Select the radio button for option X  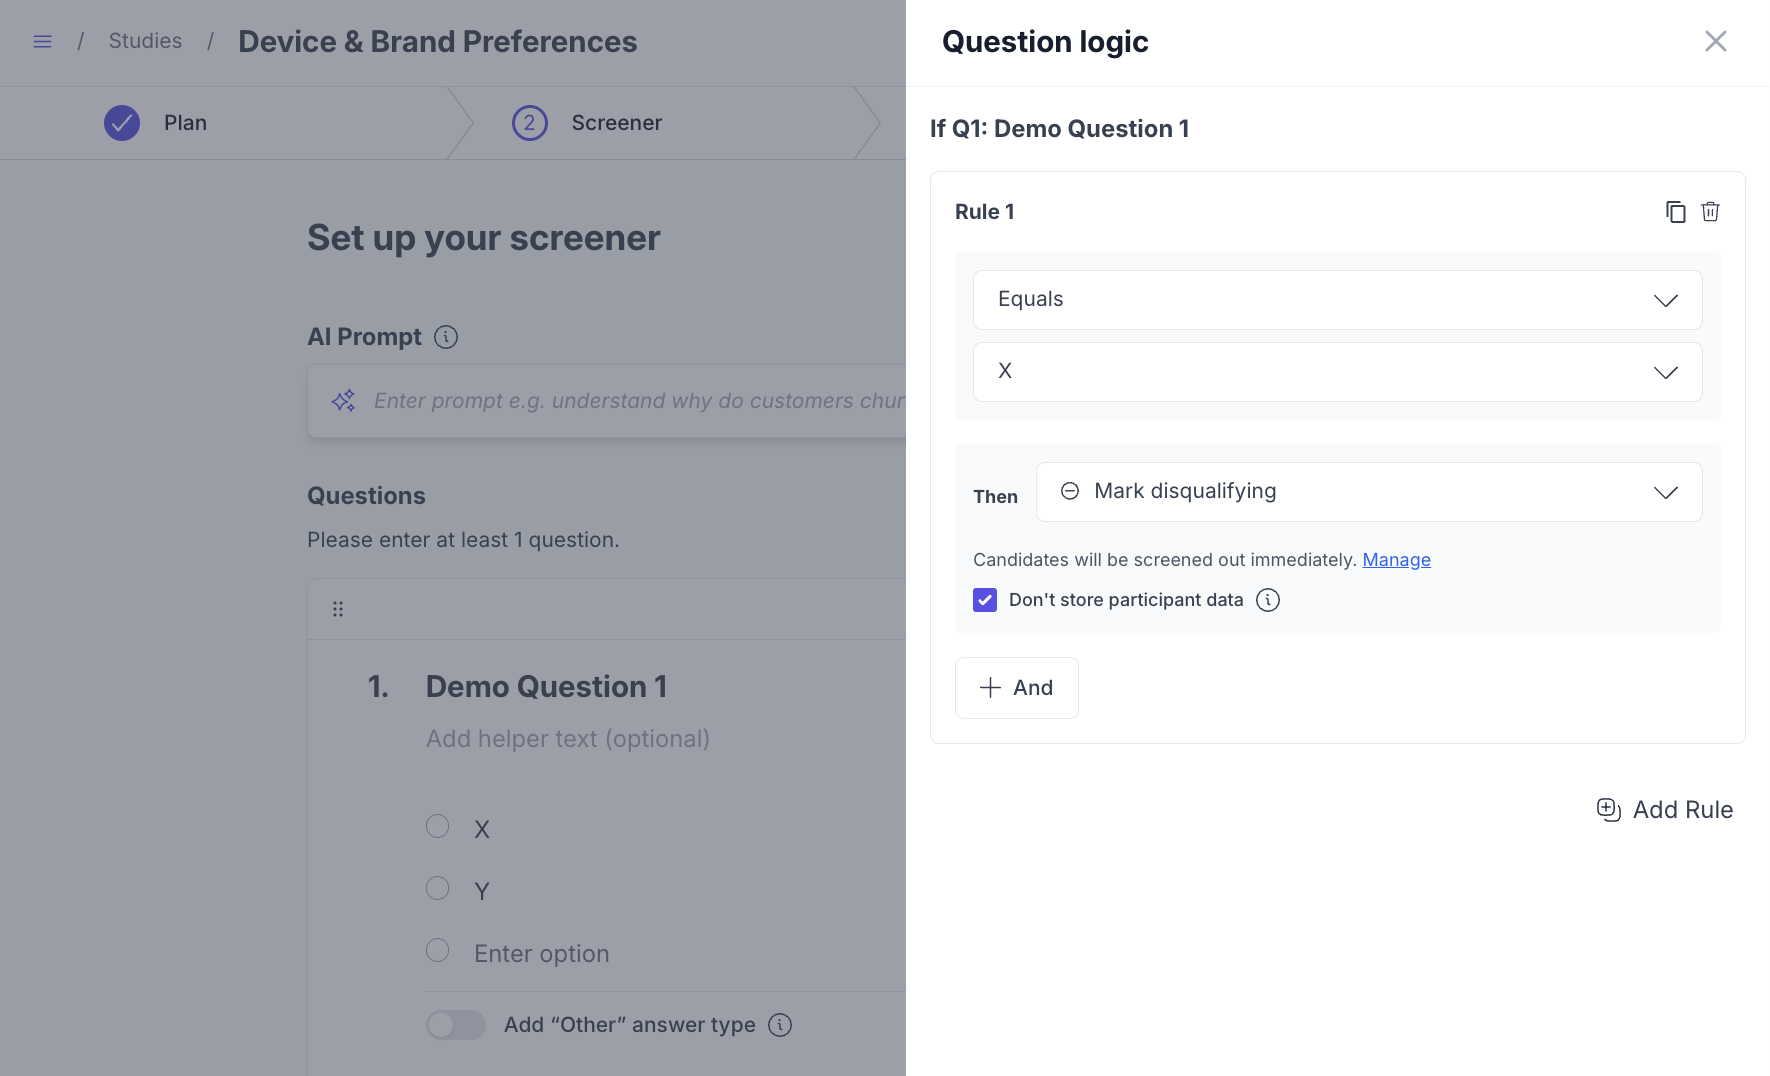pos(438,826)
